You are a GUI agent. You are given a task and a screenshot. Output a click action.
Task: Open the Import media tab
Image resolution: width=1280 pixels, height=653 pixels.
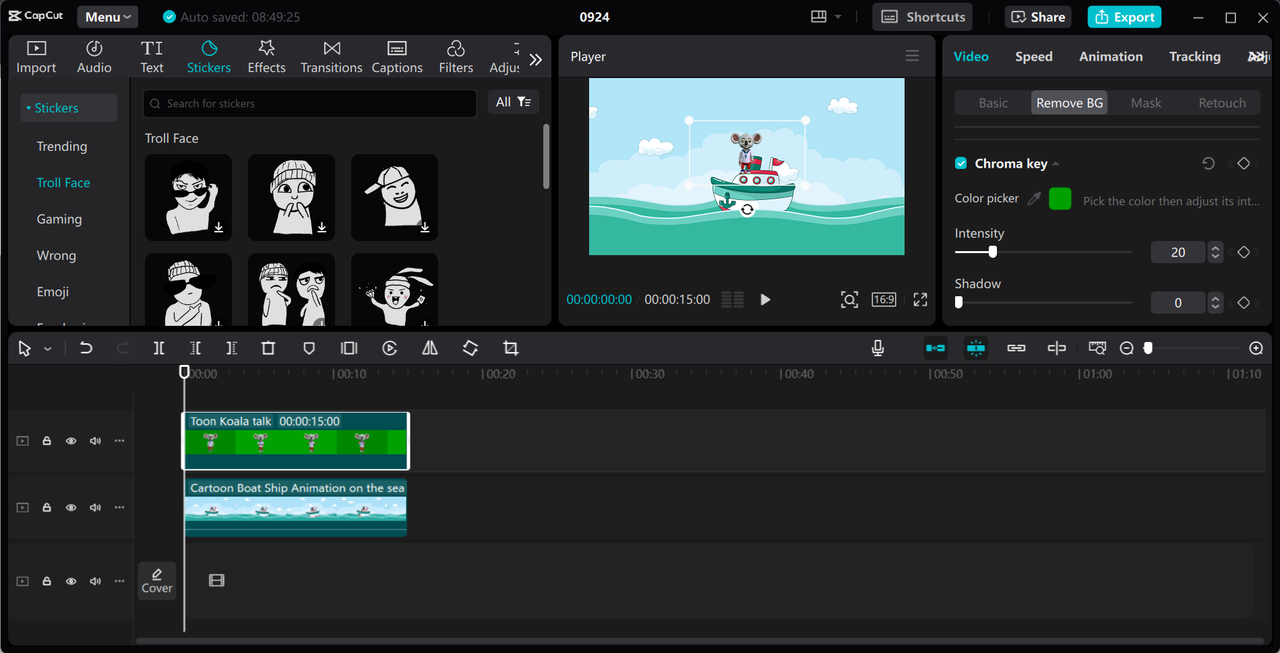[x=36, y=57]
